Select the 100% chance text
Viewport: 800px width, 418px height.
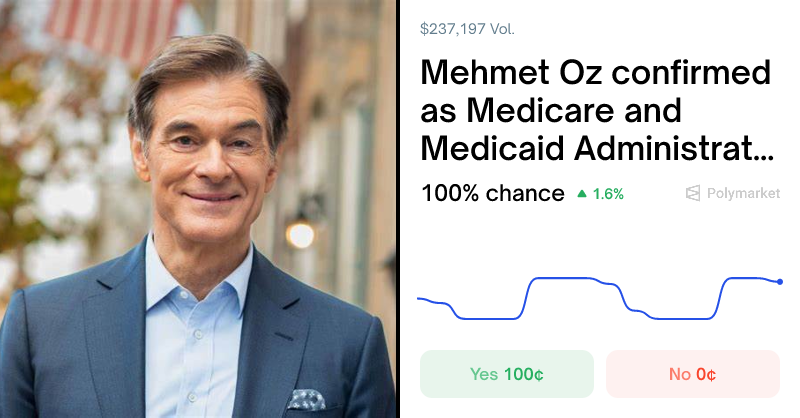[x=492, y=193]
